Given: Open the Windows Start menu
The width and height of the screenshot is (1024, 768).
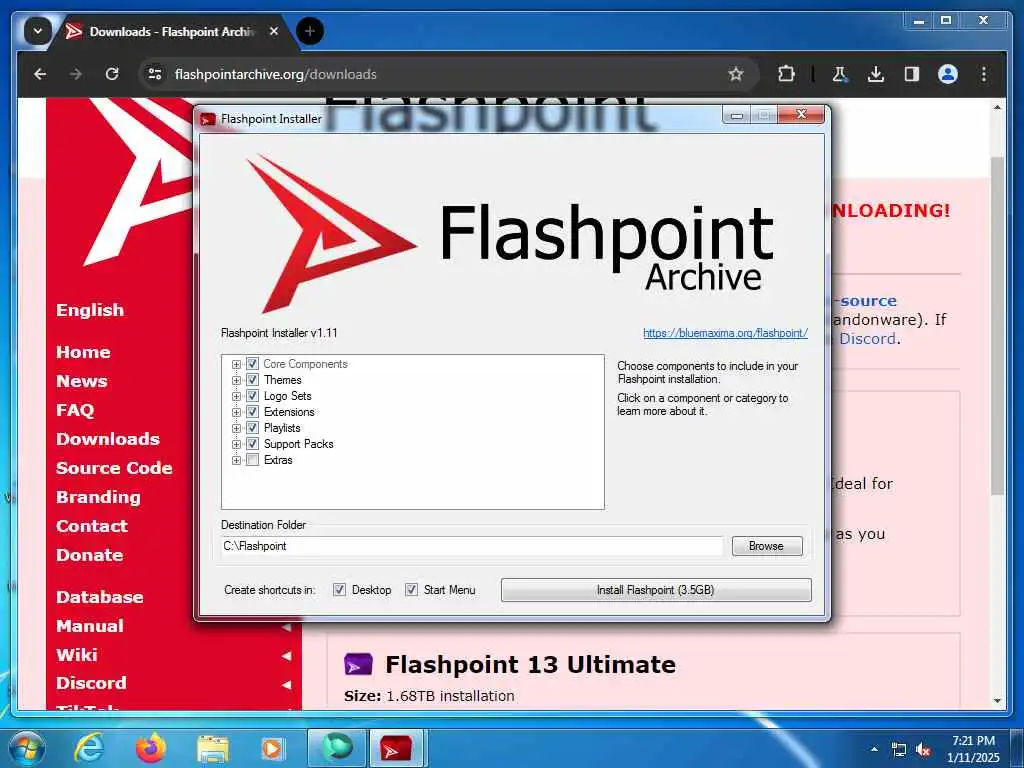Looking at the screenshot, I should pyautogui.click(x=26, y=749).
